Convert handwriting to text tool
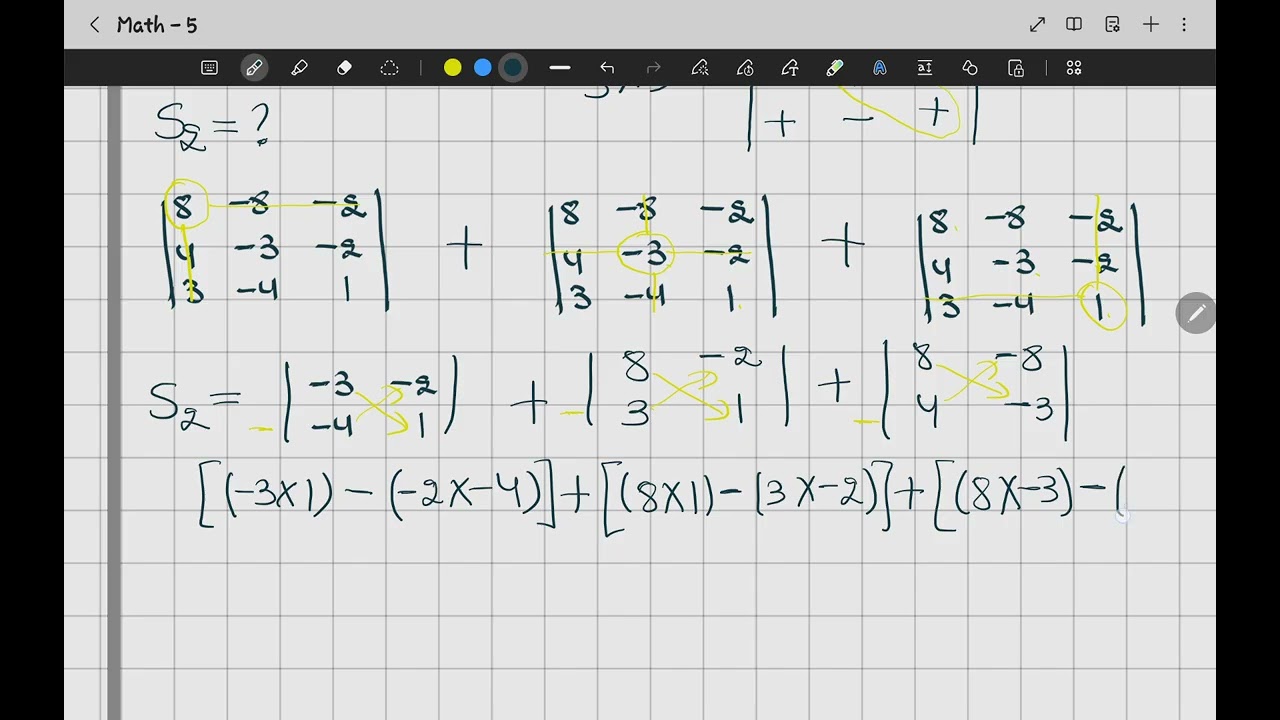Viewport: 1280px width, 720px height. tap(790, 68)
